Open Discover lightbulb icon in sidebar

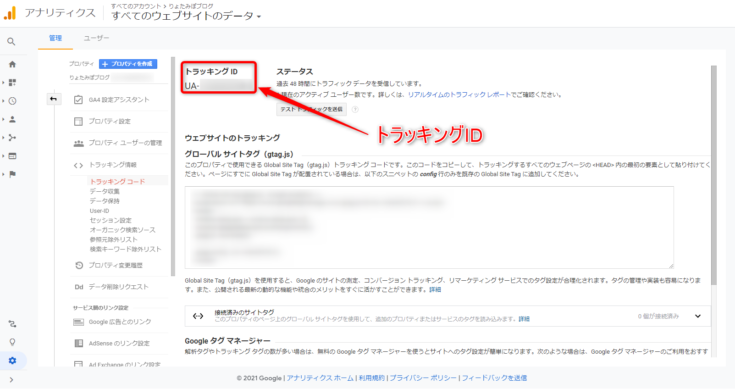tap(12, 342)
